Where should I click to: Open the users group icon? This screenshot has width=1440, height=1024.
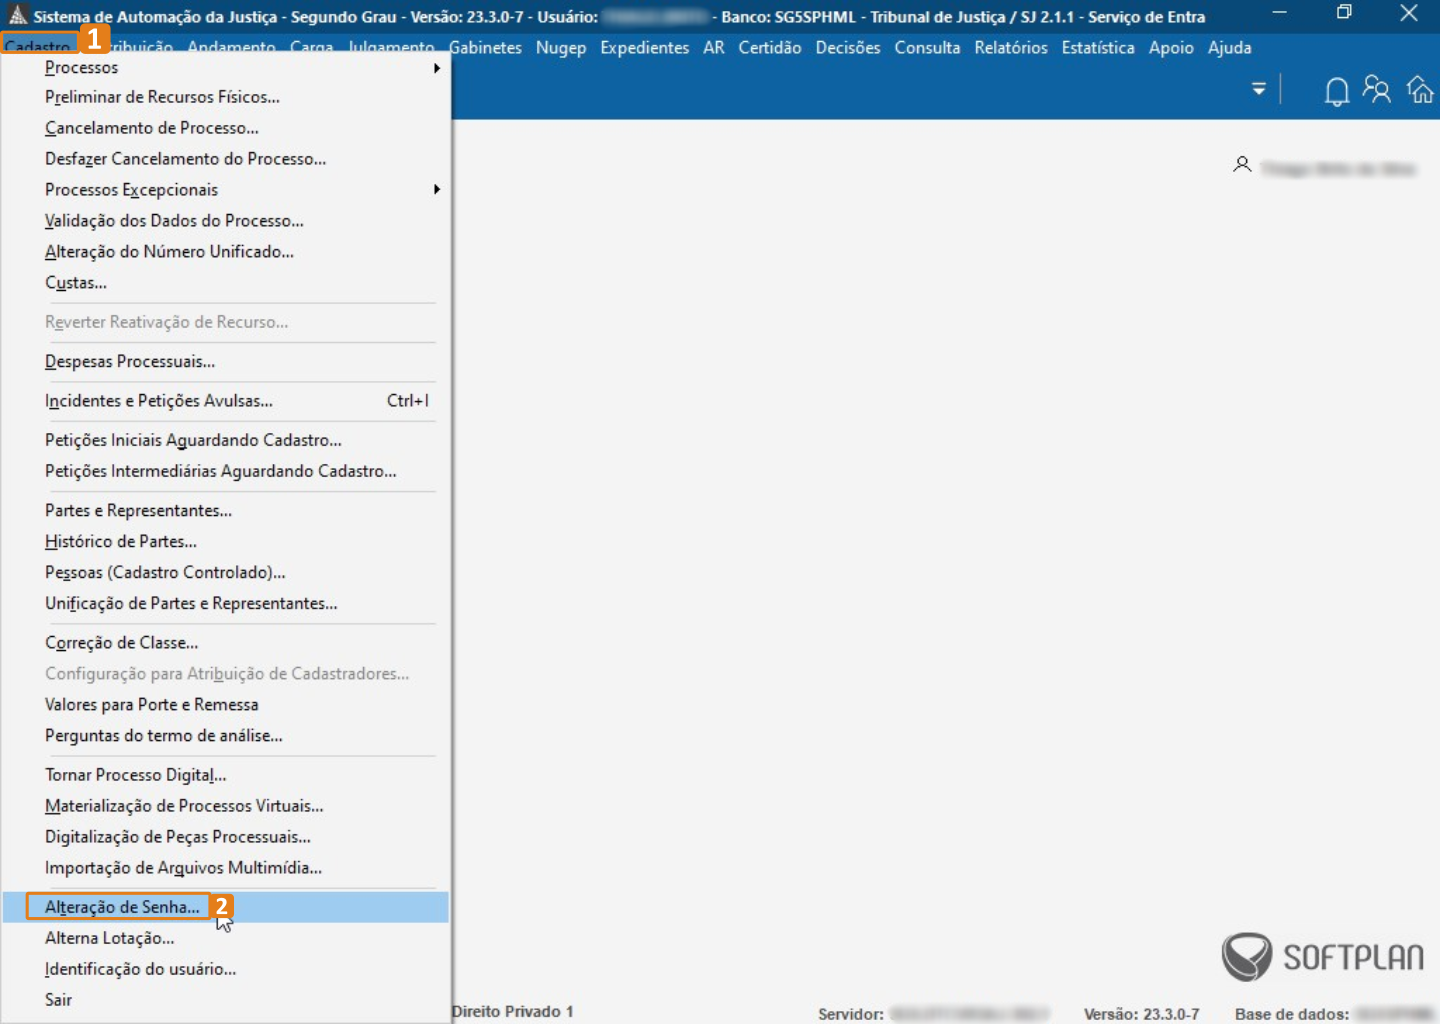point(1377,90)
